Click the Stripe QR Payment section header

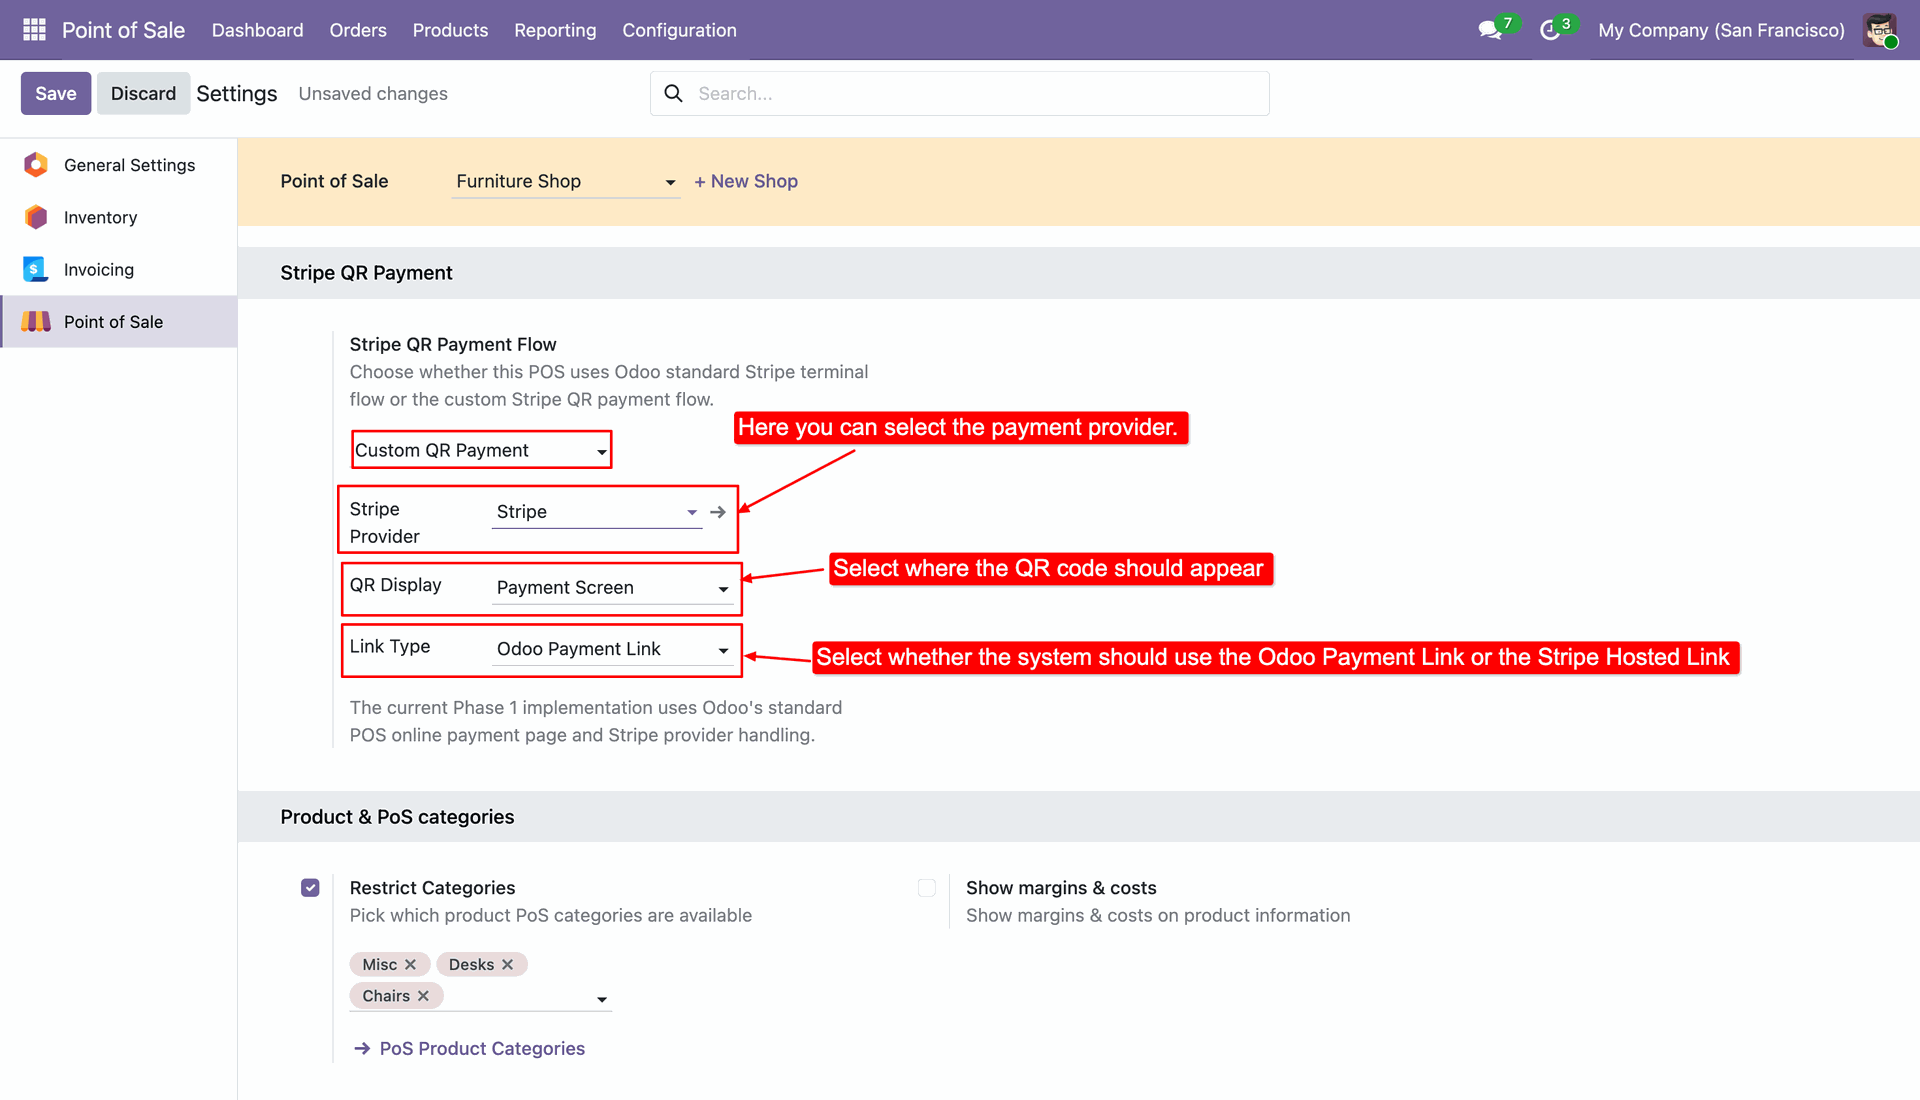pyautogui.click(x=366, y=273)
